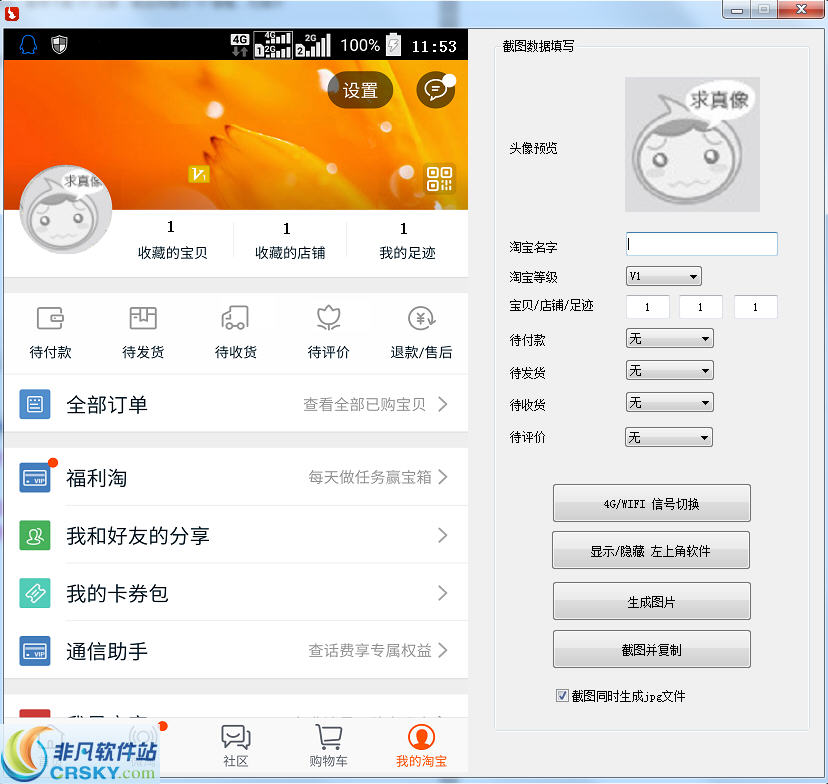Open 查话费享专属权益 link
Viewport: 828px width, 784px height.
370,650
